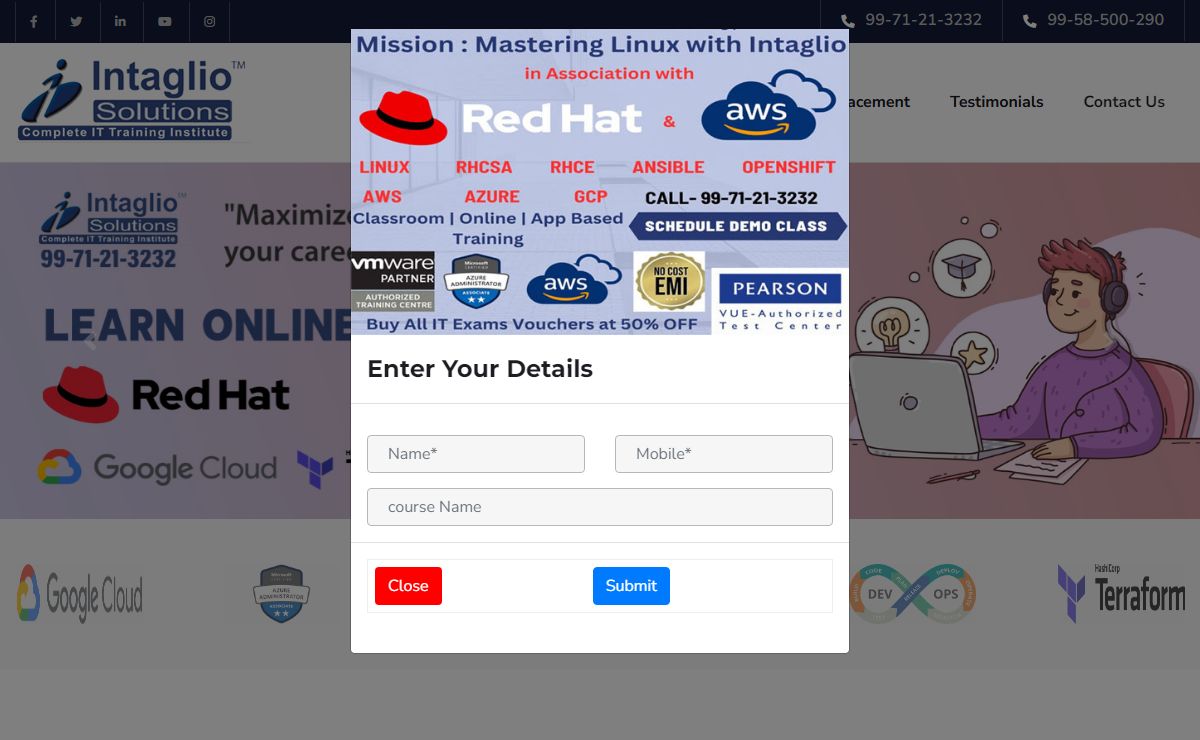Click the 99-71-21-3232 number in slider
1200x740 pixels.
[108, 258]
